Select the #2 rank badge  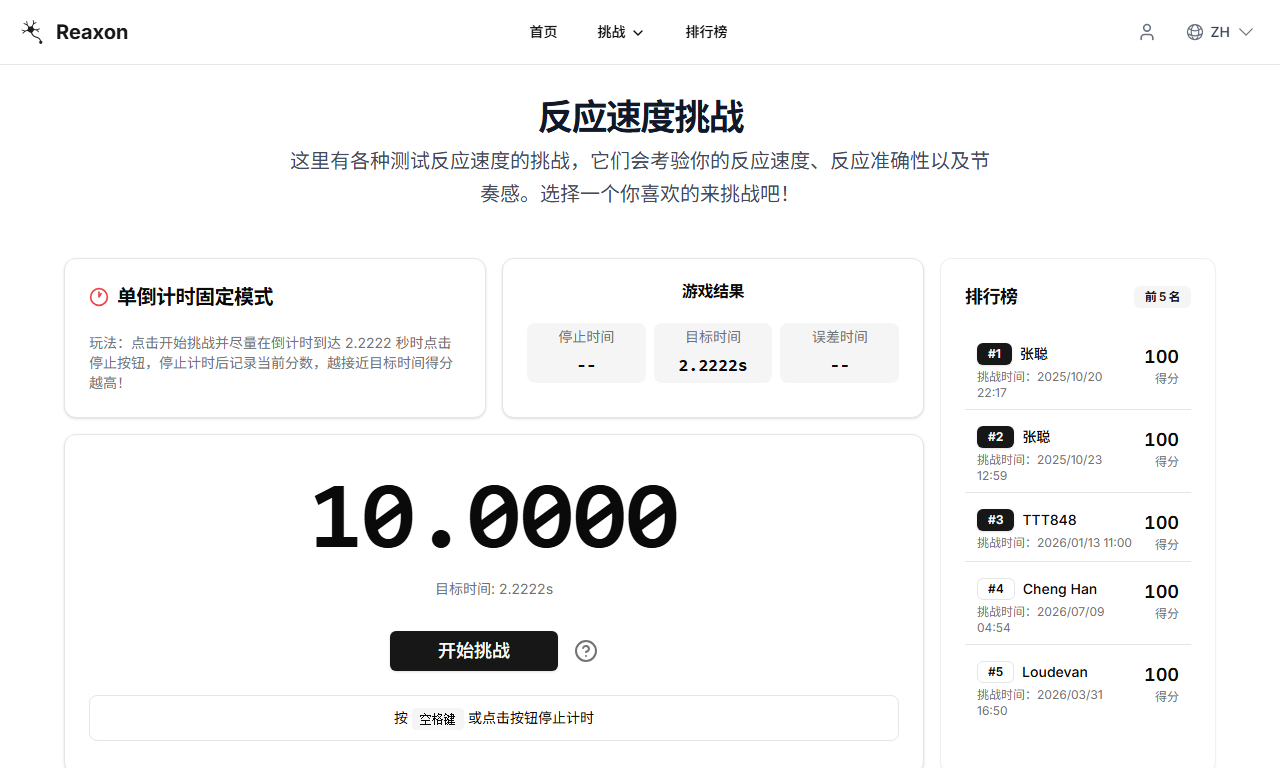click(x=994, y=437)
